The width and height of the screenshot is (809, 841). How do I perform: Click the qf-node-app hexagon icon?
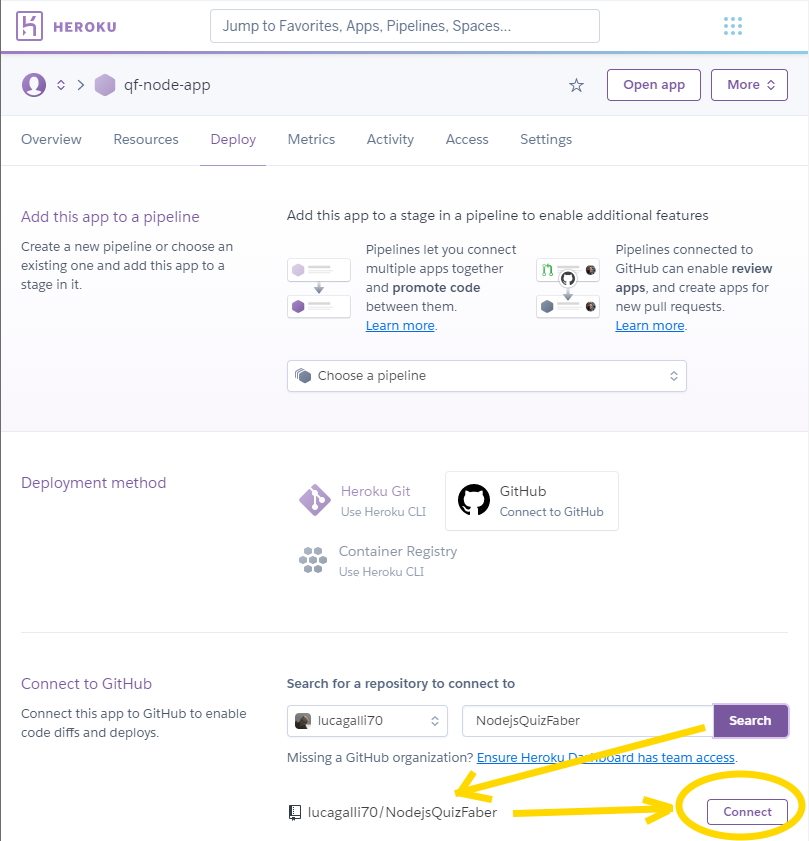click(105, 85)
